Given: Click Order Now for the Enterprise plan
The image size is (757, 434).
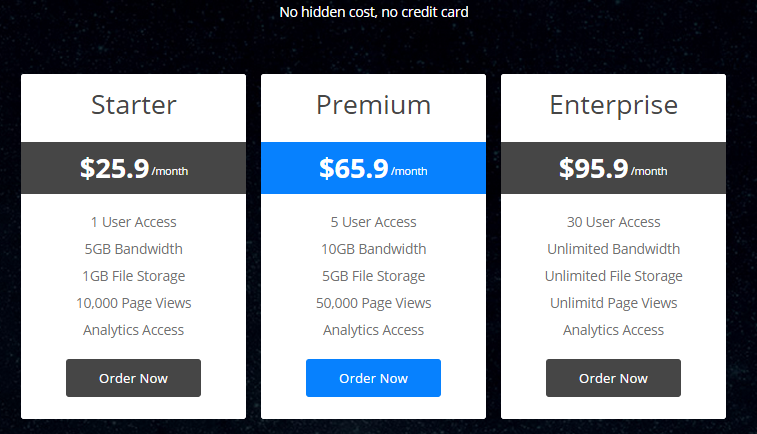Looking at the screenshot, I should [x=613, y=378].
